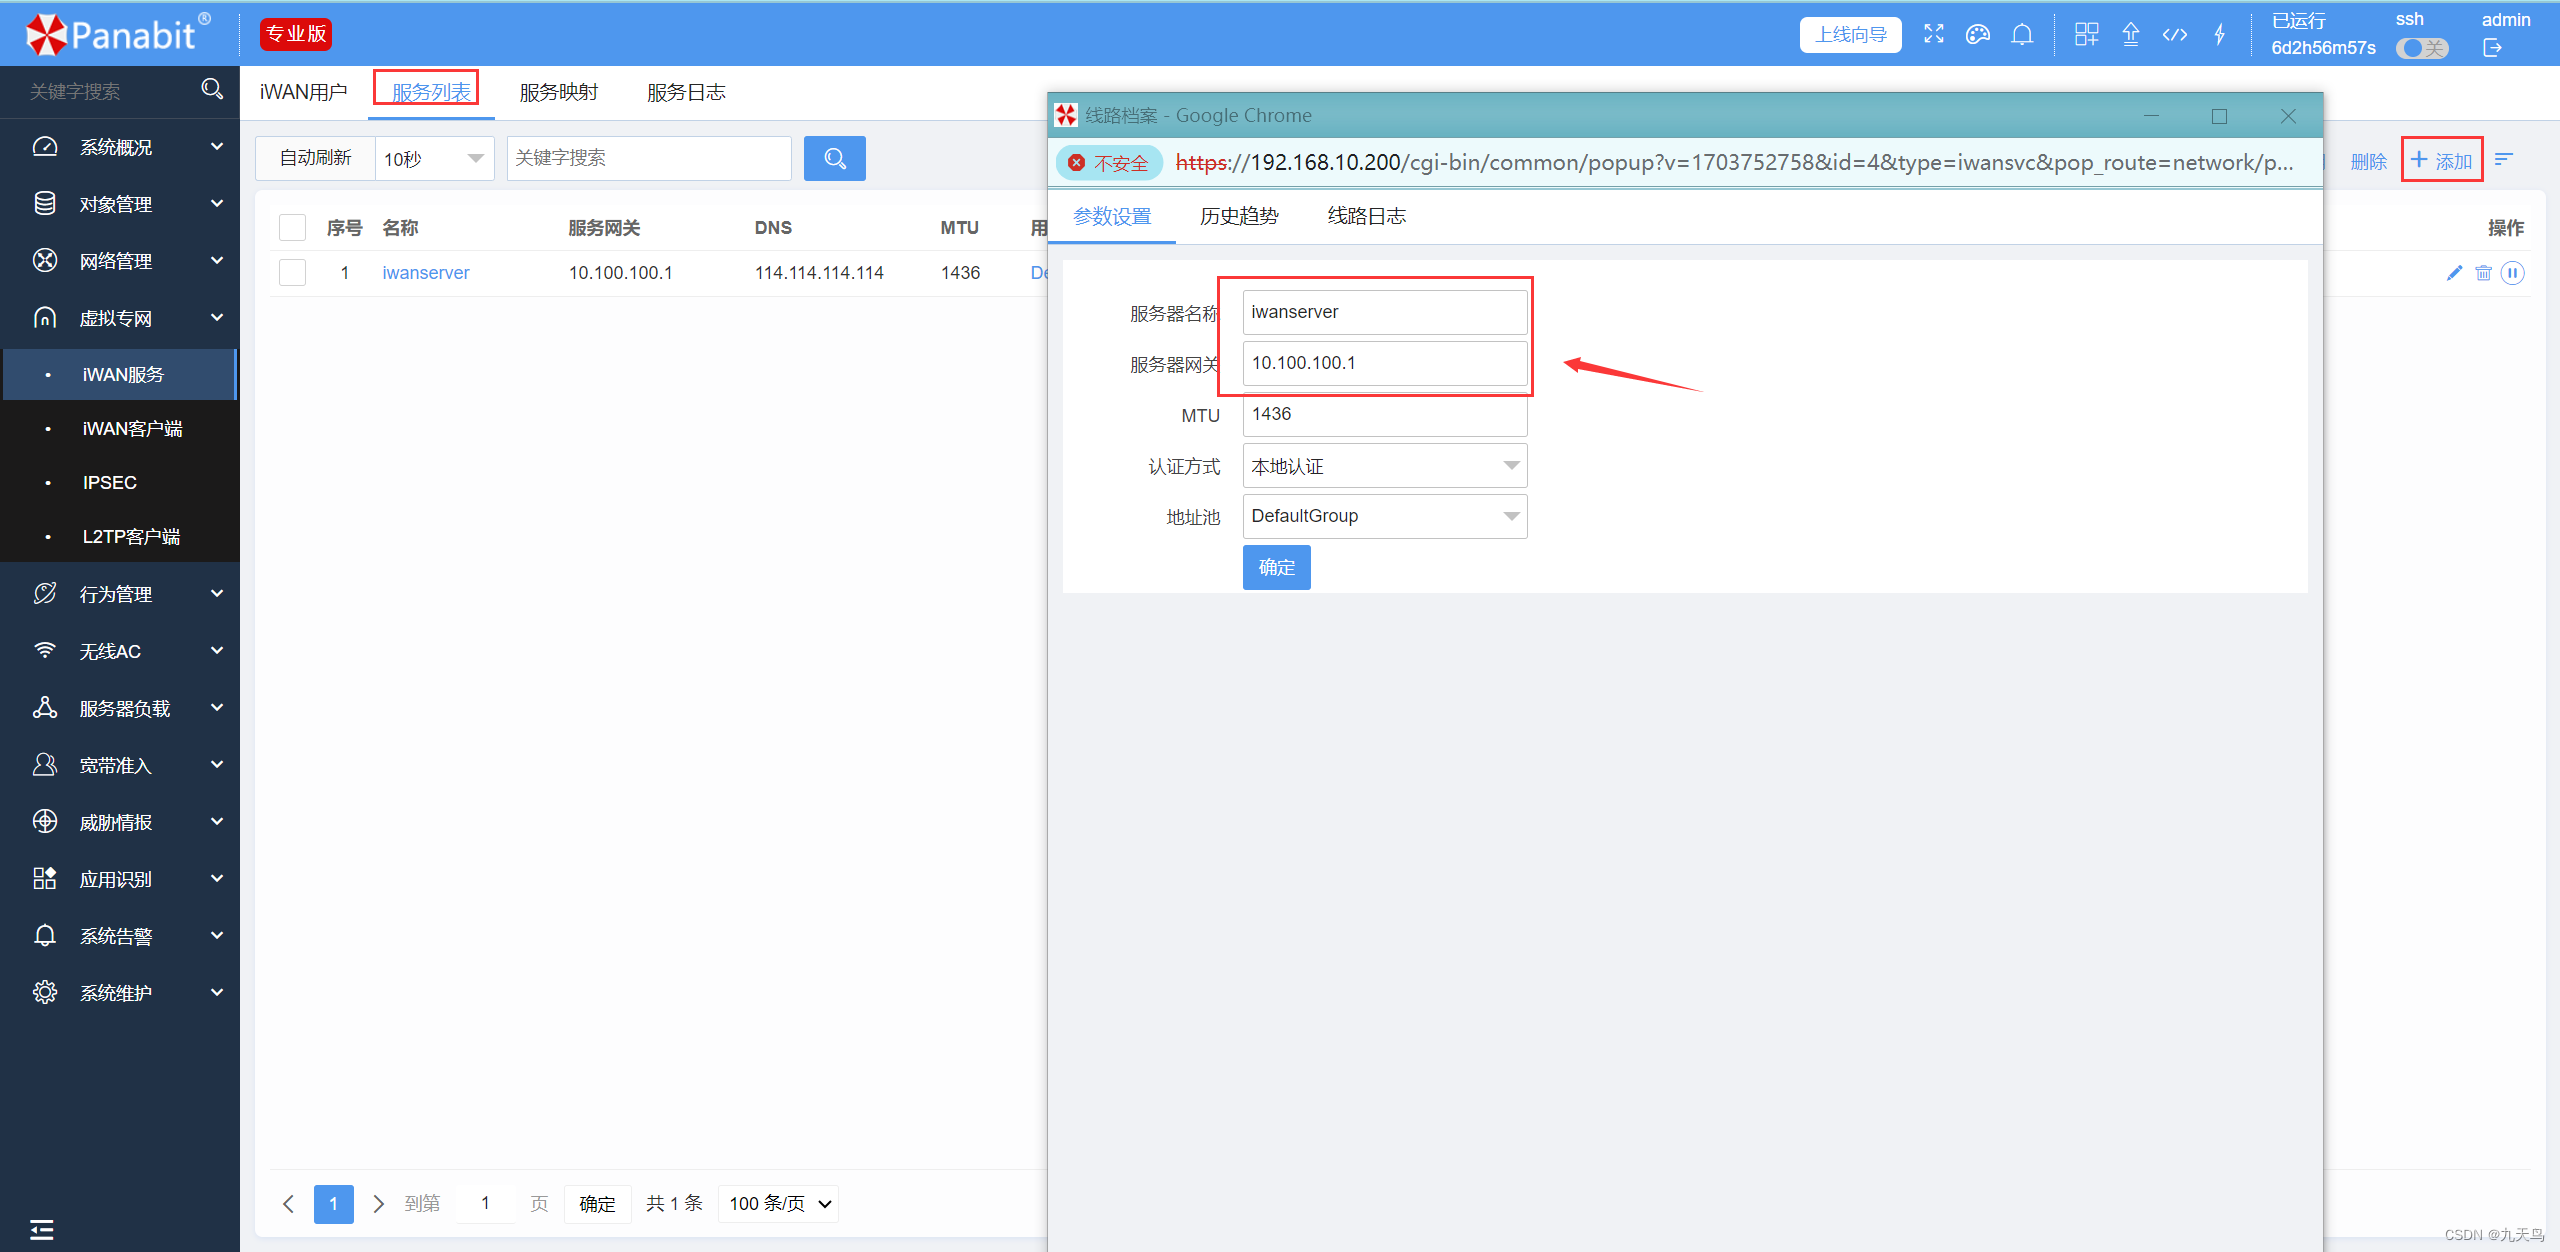
Task: Collapse sidebar using bottom-left menu icon
Action: coord(41,1229)
